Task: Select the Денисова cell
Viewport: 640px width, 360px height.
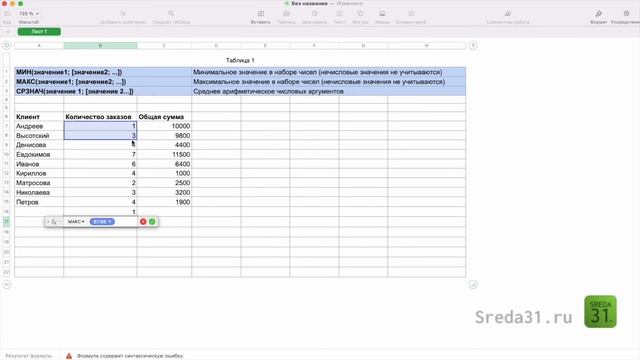Action: pos(39,145)
